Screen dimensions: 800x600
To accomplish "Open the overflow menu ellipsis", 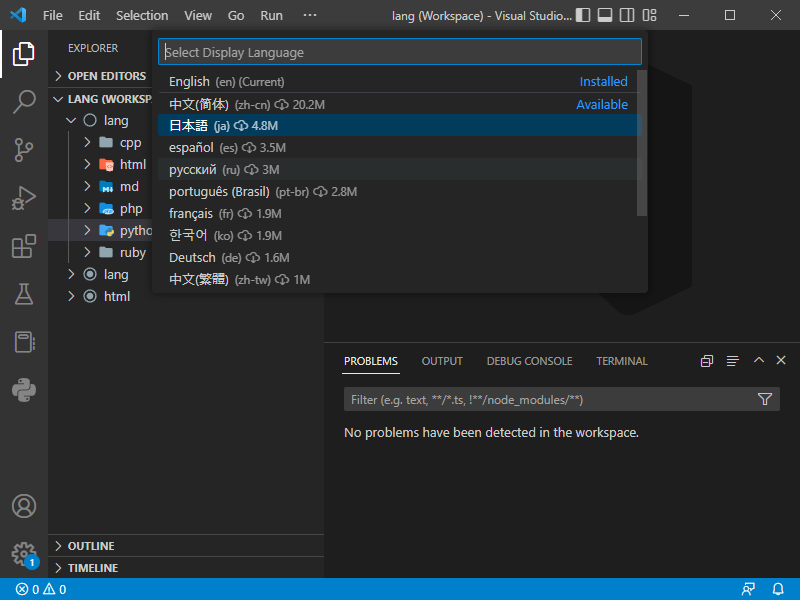I will (310, 15).
